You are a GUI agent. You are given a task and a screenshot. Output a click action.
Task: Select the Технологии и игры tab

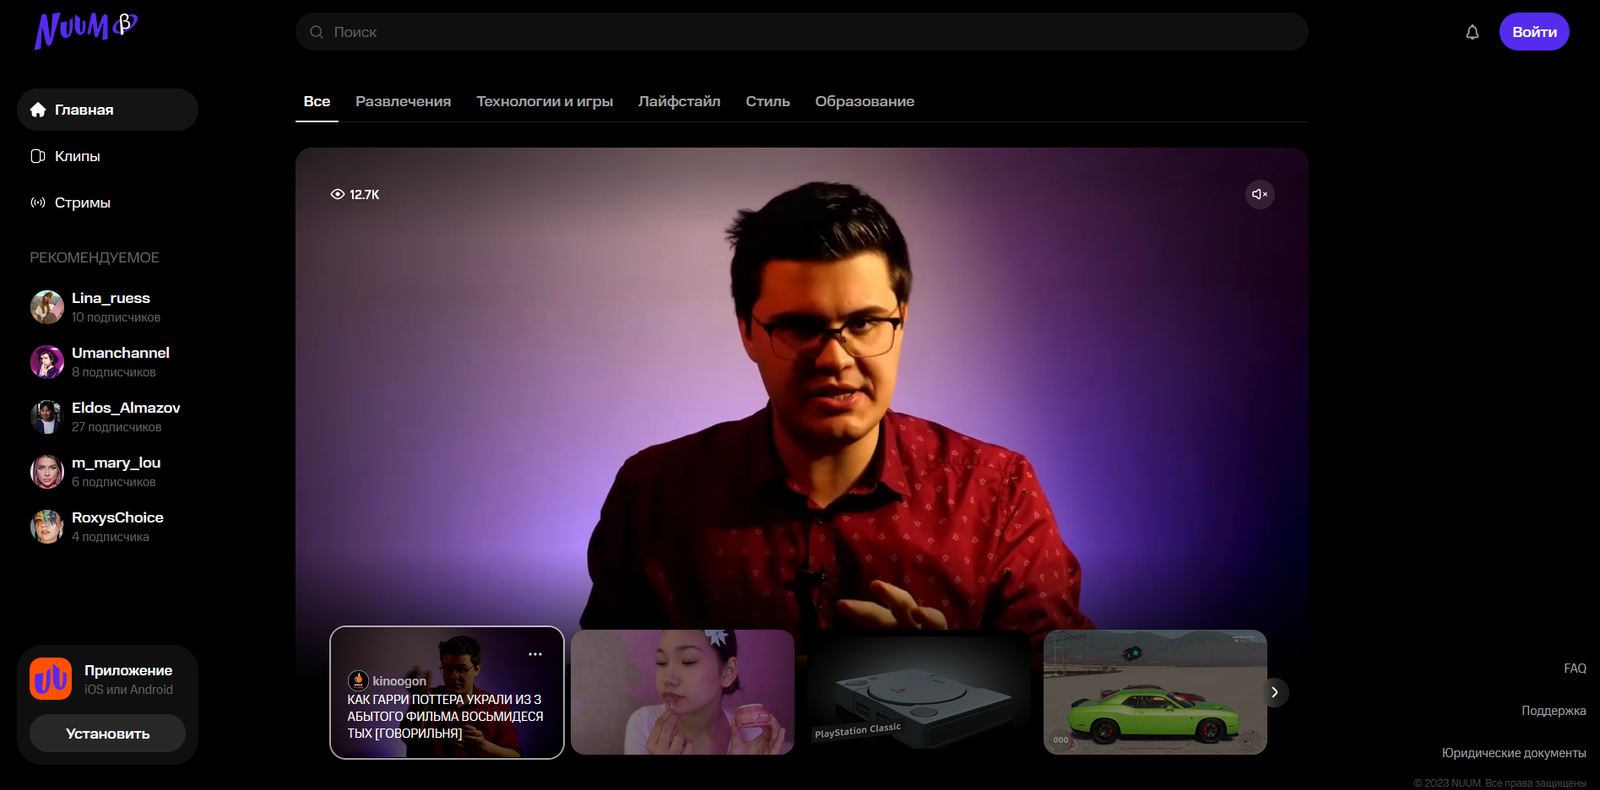coord(544,101)
